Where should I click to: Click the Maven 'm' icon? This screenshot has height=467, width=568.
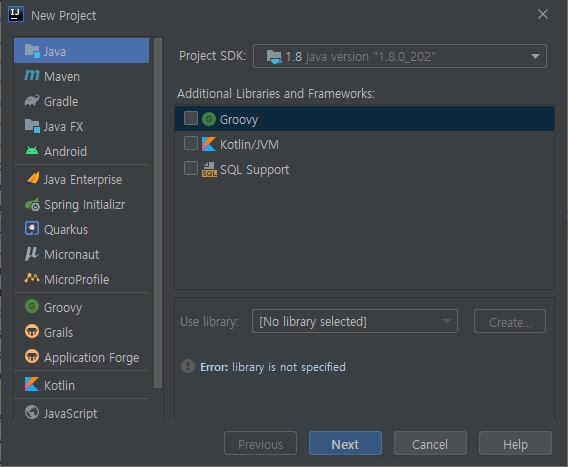click(x=32, y=76)
